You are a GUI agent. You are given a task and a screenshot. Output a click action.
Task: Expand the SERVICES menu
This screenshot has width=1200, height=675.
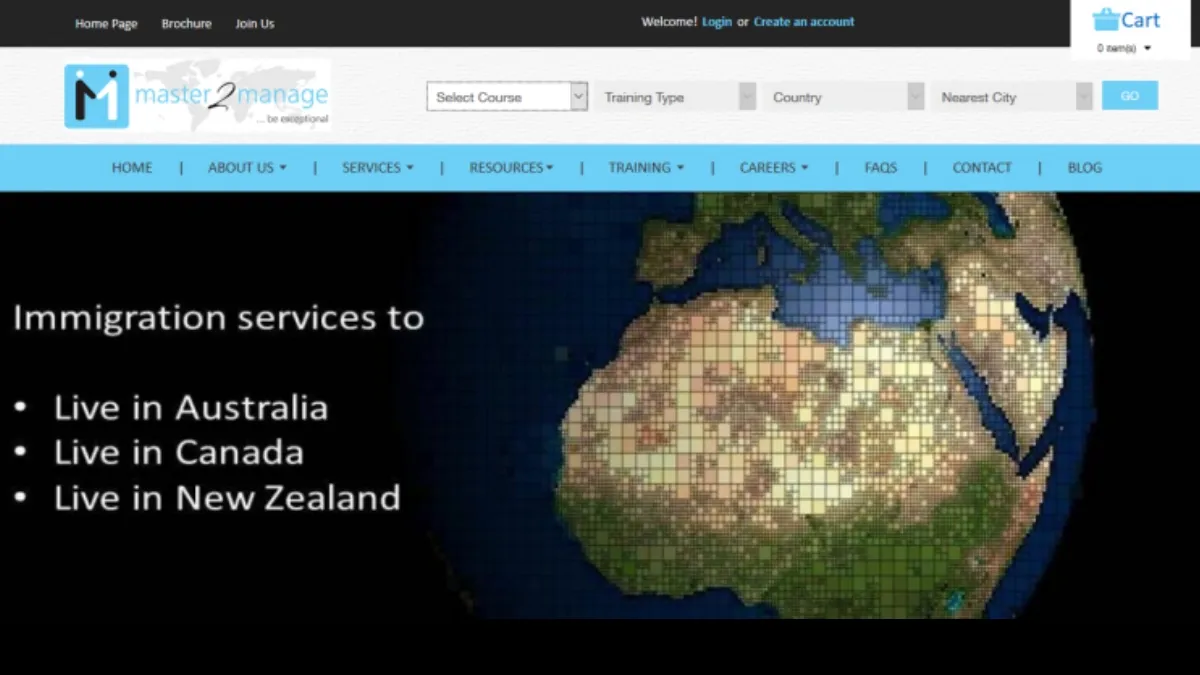(x=377, y=168)
